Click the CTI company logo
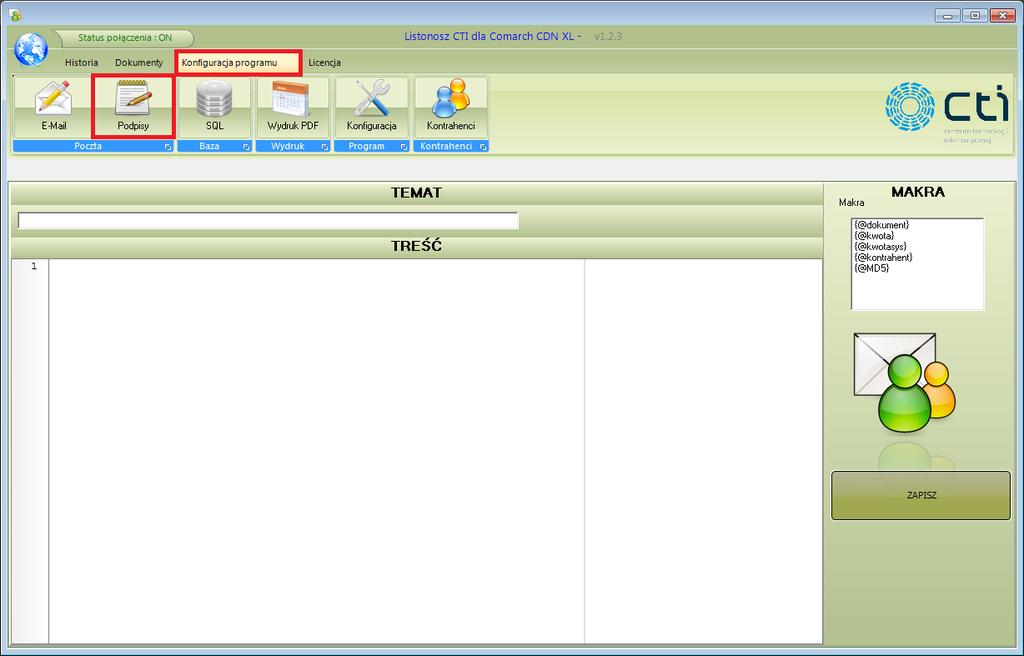Image resolution: width=1024 pixels, height=656 pixels. point(947,112)
